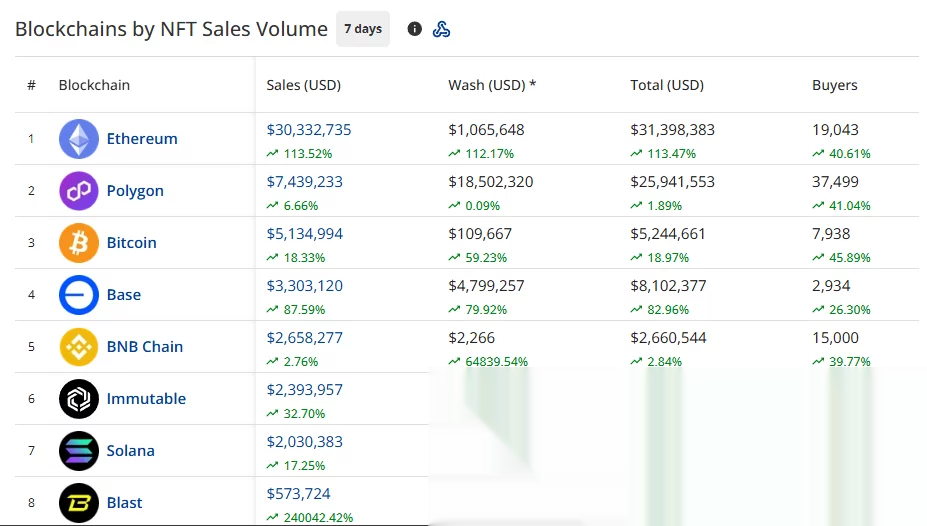This screenshot has width=927, height=526.
Task: Click Base wash value $4,799,257
Action: point(486,286)
